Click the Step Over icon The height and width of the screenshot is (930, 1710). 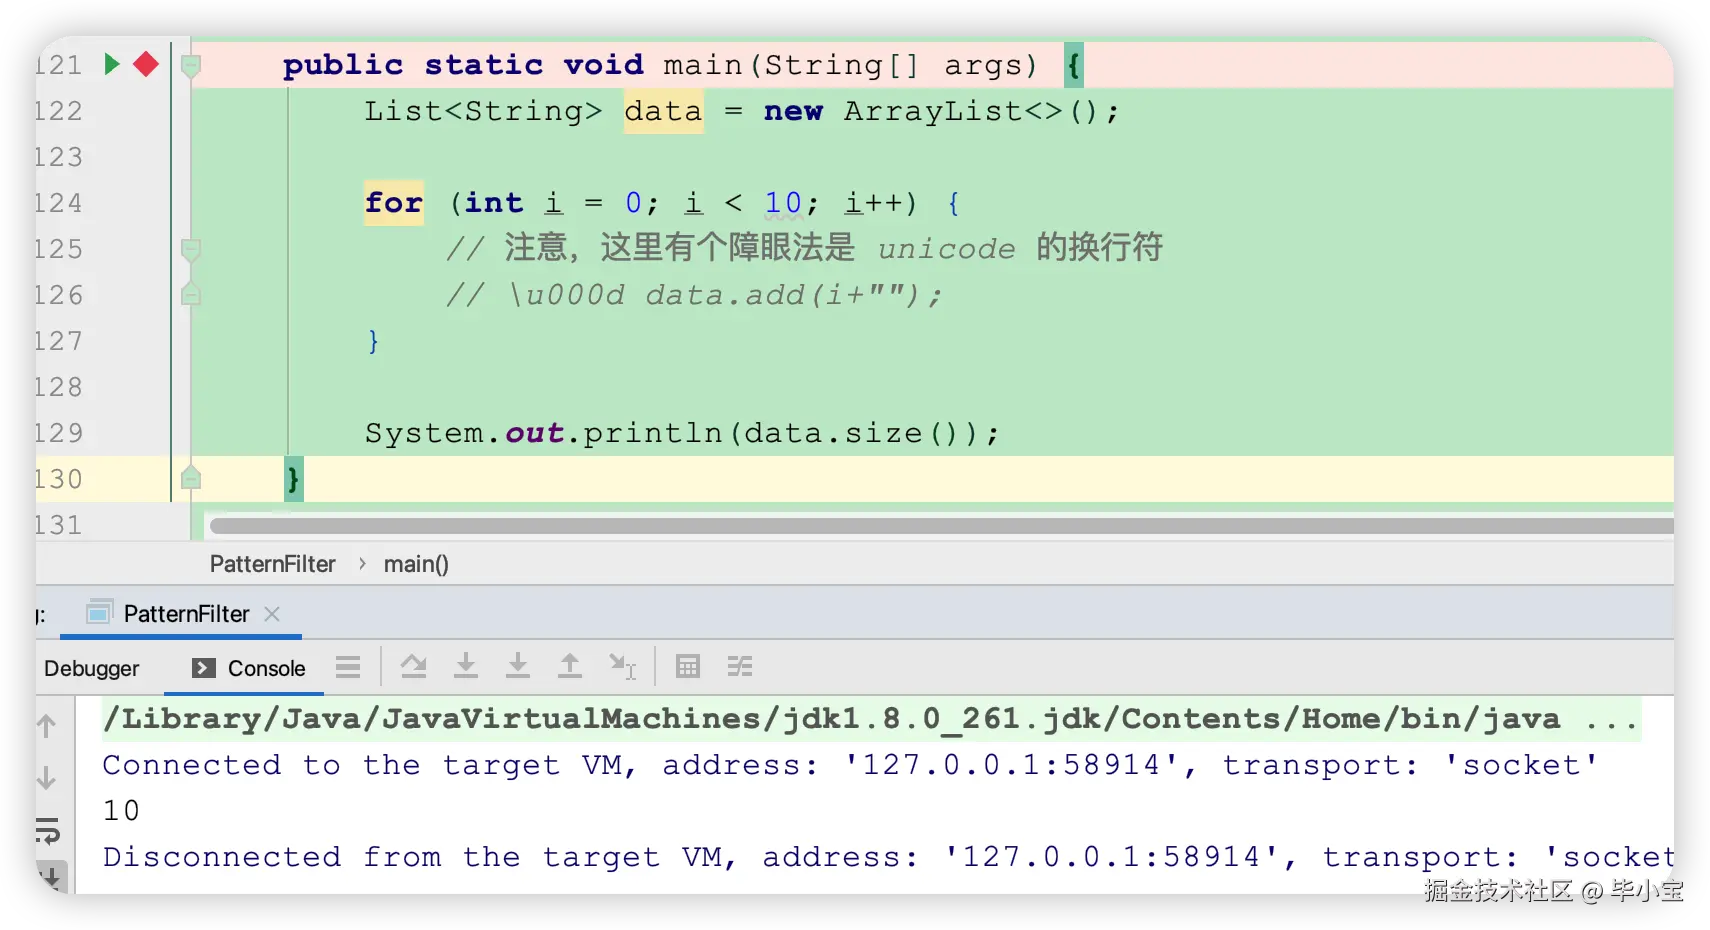pos(414,666)
